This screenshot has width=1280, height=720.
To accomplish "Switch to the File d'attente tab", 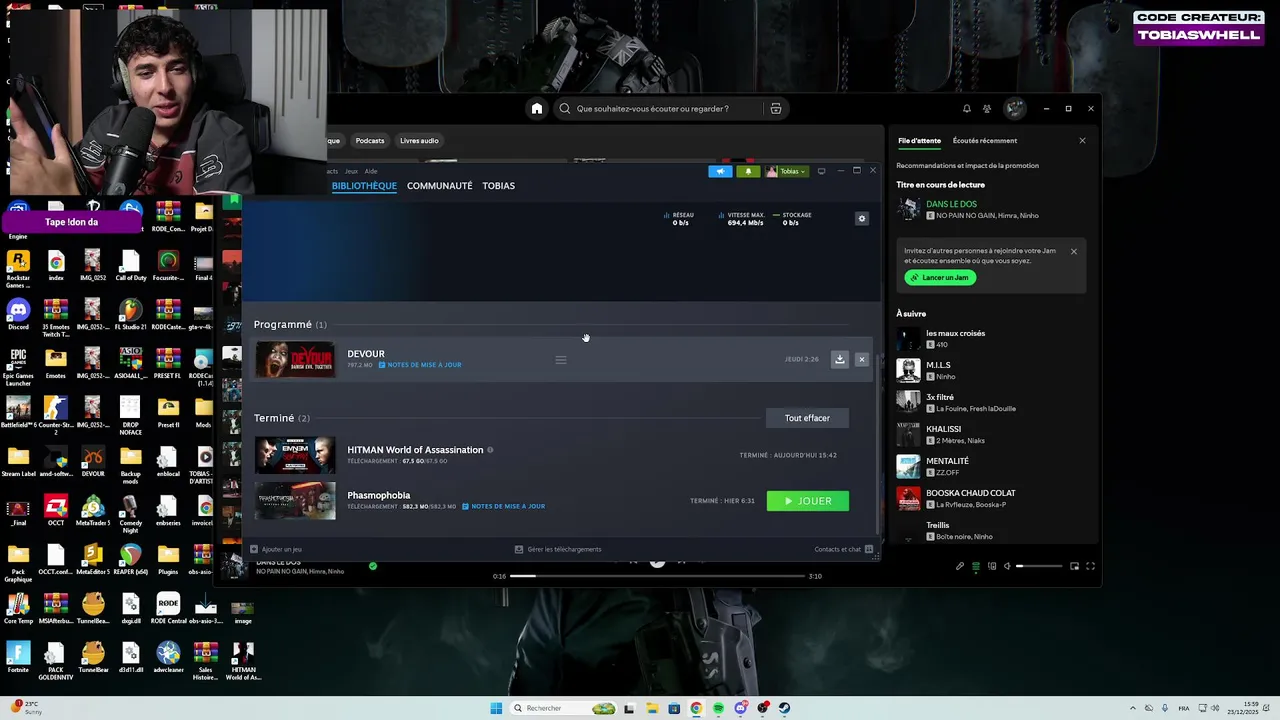I will (x=919, y=141).
